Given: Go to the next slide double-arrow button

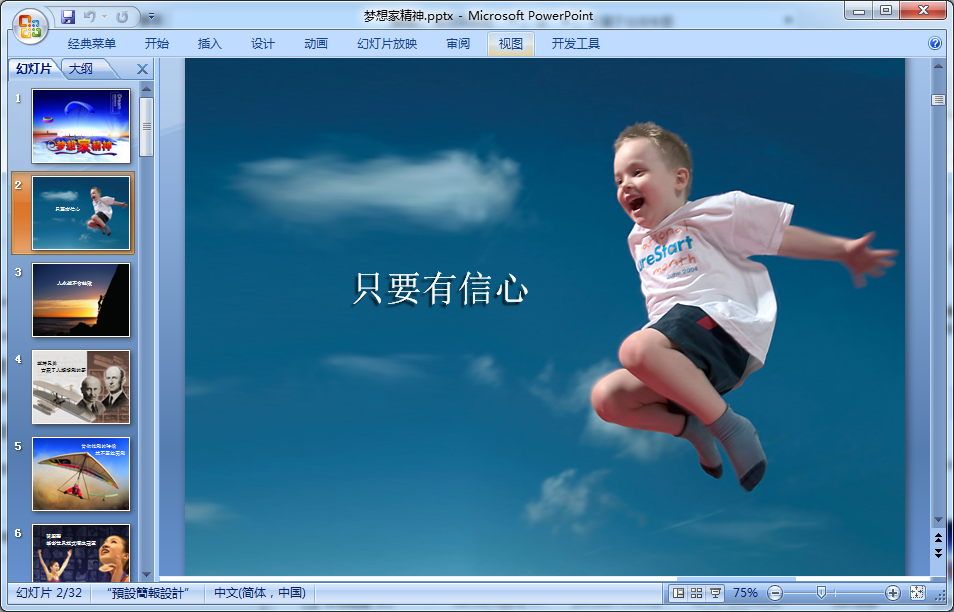Looking at the screenshot, I should 938,553.
